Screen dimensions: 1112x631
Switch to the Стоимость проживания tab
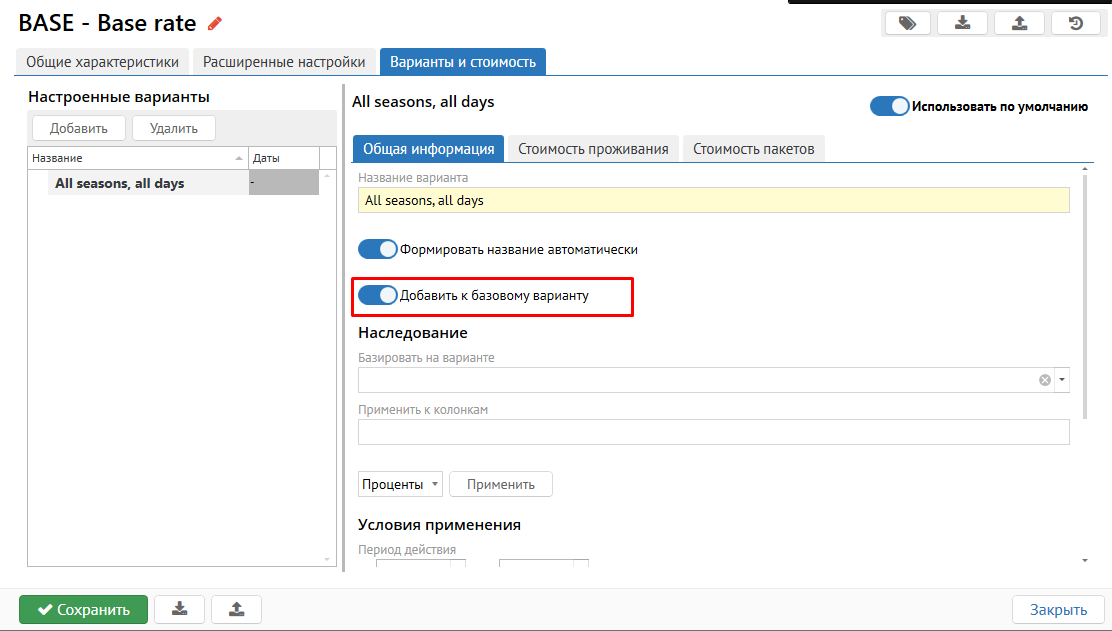(593, 149)
